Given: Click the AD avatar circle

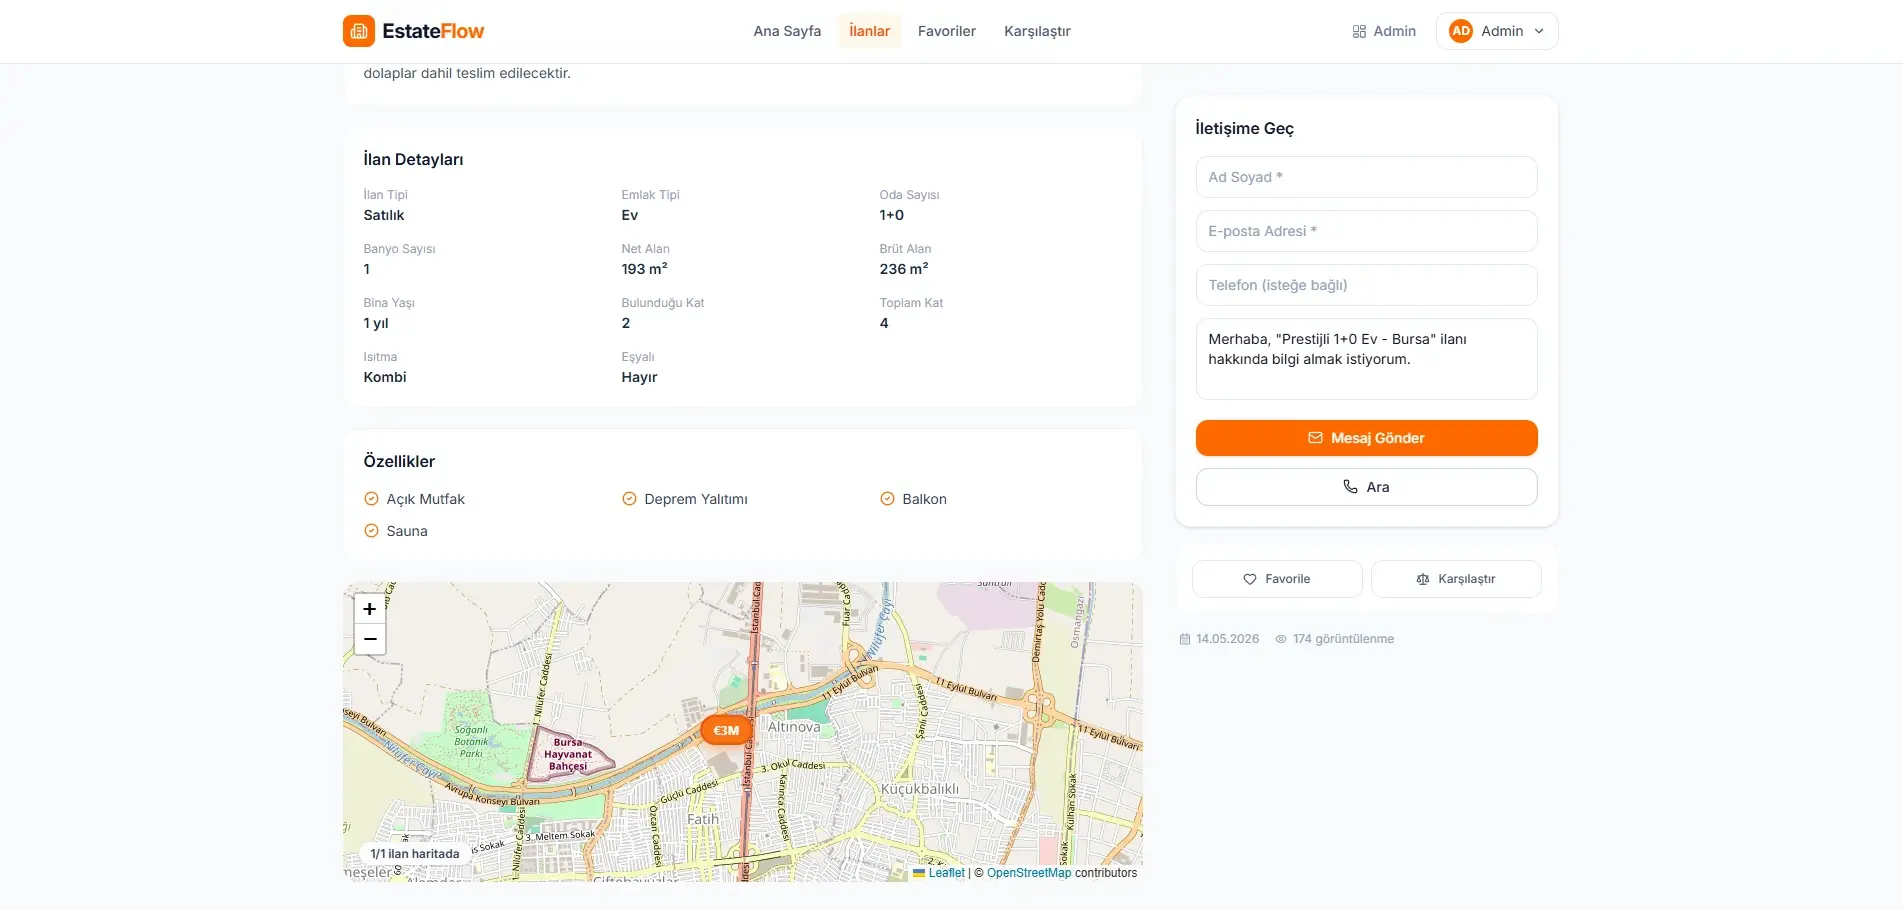Looking at the screenshot, I should (1461, 31).
